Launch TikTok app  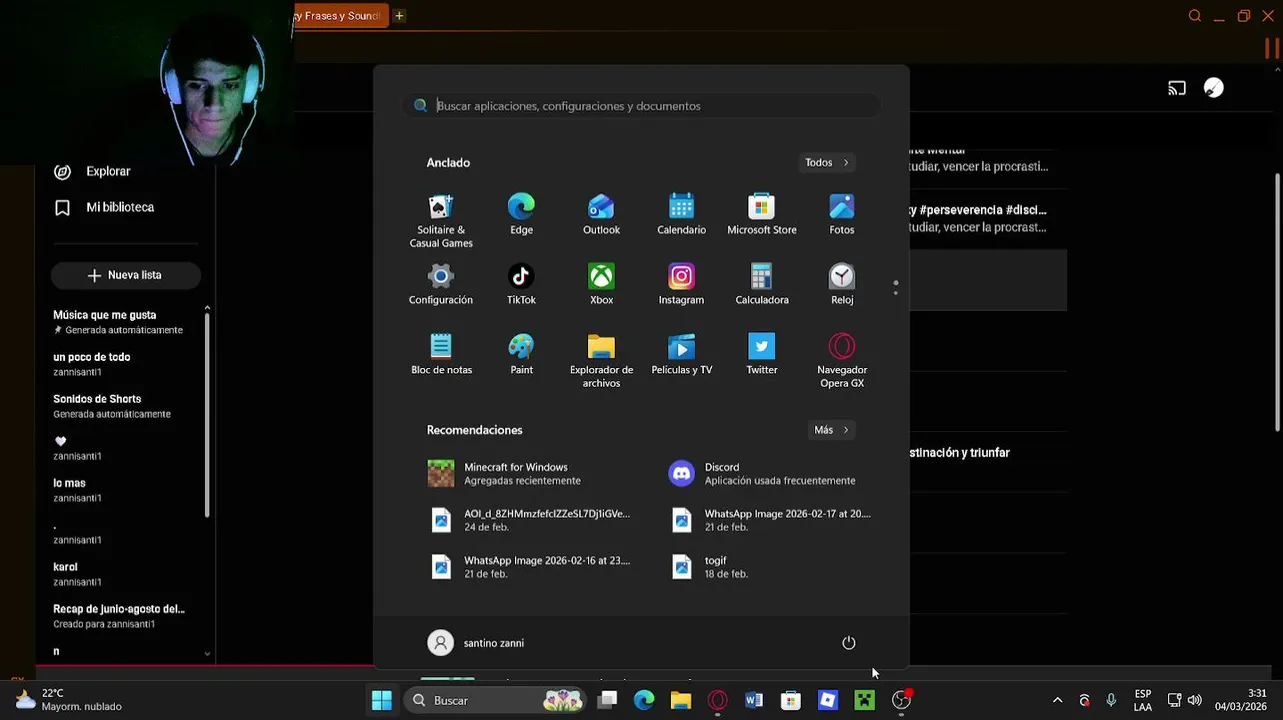(x=521, y=285)
